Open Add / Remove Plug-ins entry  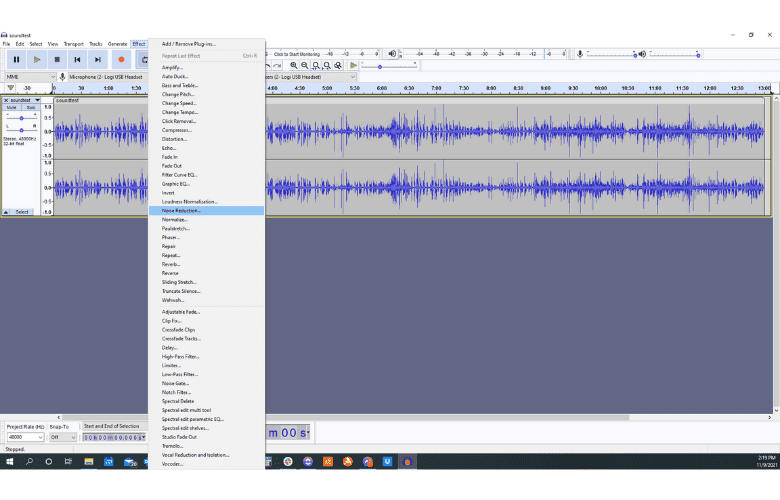(188, 44)
